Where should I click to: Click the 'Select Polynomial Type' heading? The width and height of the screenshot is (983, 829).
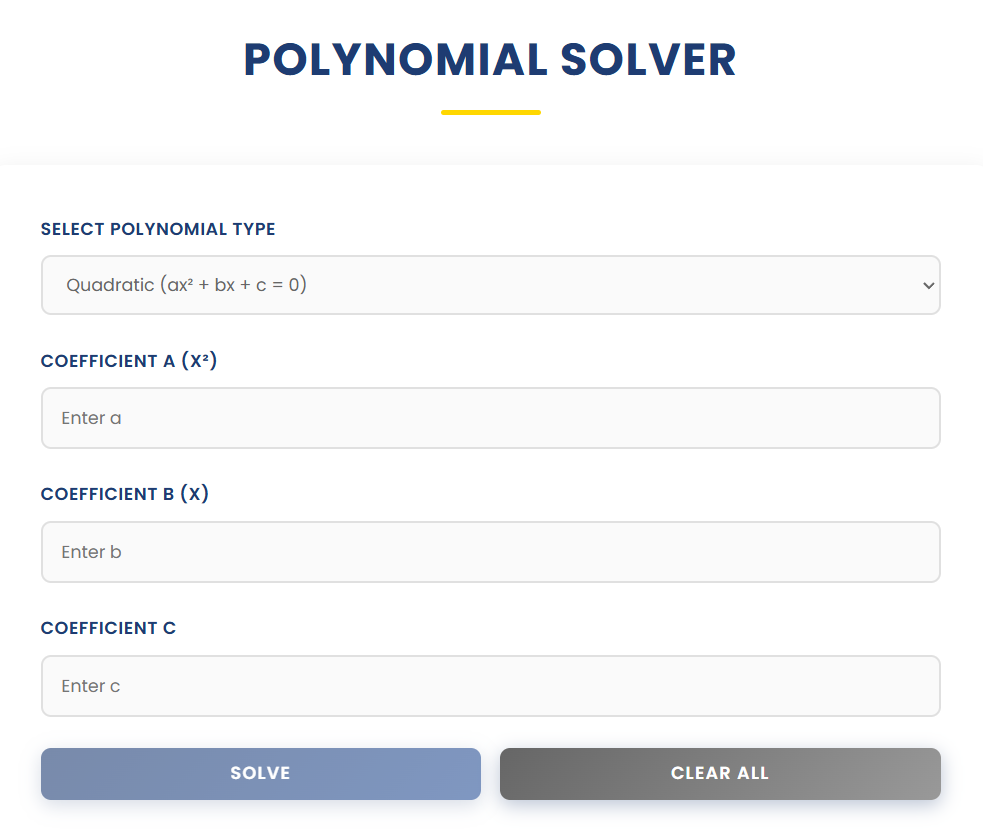157,229
